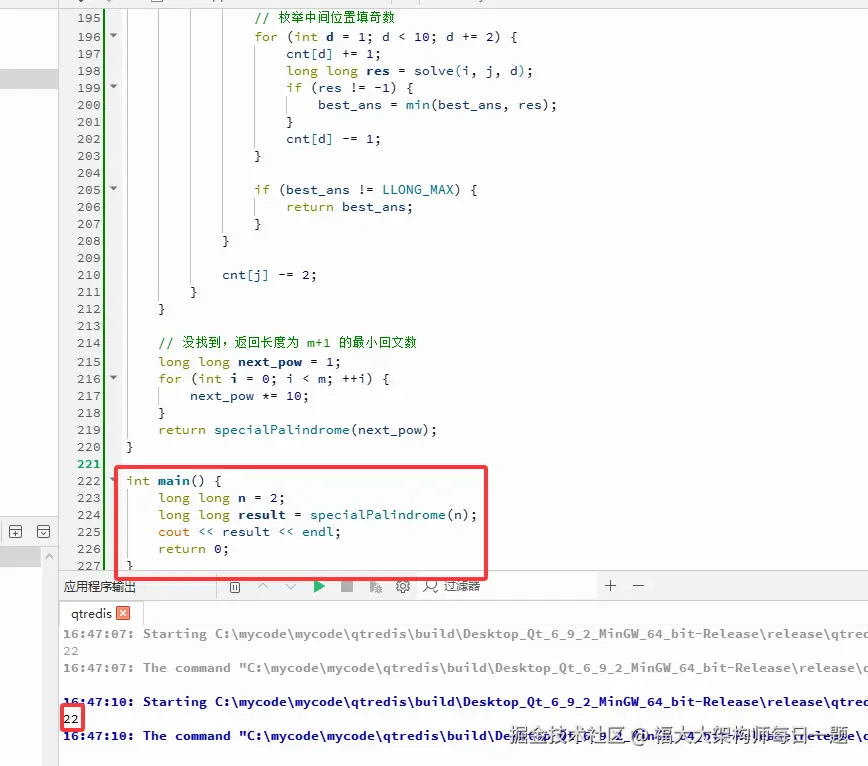Click 'n = 2;' on line 223
The image size is (868, 766).
[261, 498]
